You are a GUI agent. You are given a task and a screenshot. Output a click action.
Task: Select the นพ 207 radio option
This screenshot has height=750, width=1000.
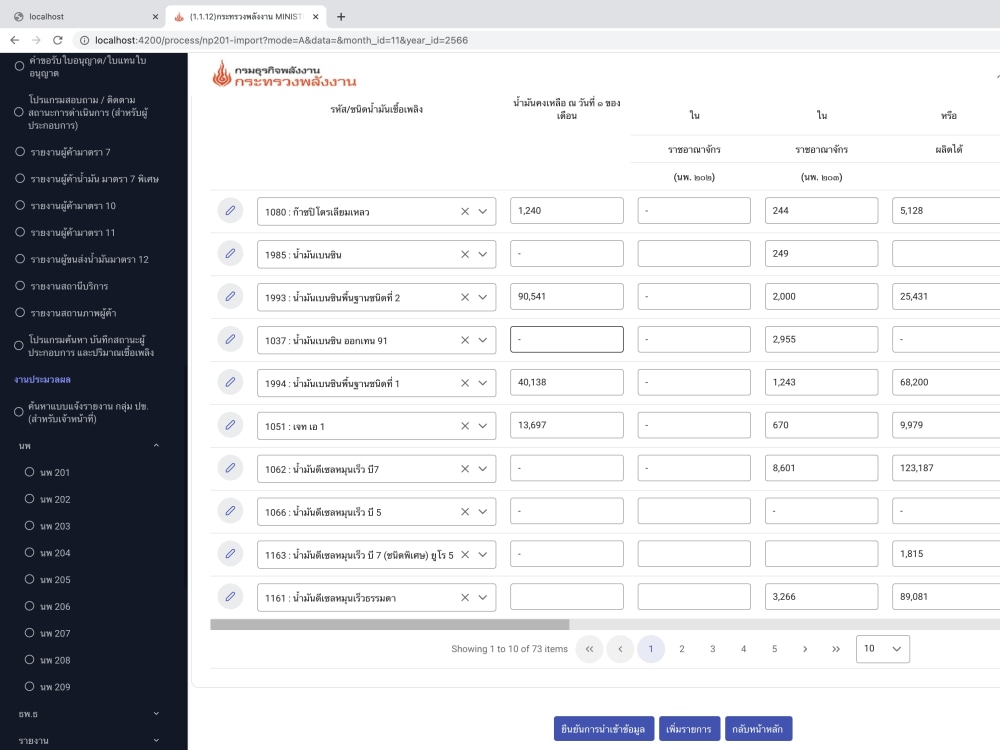click(29, 633)
